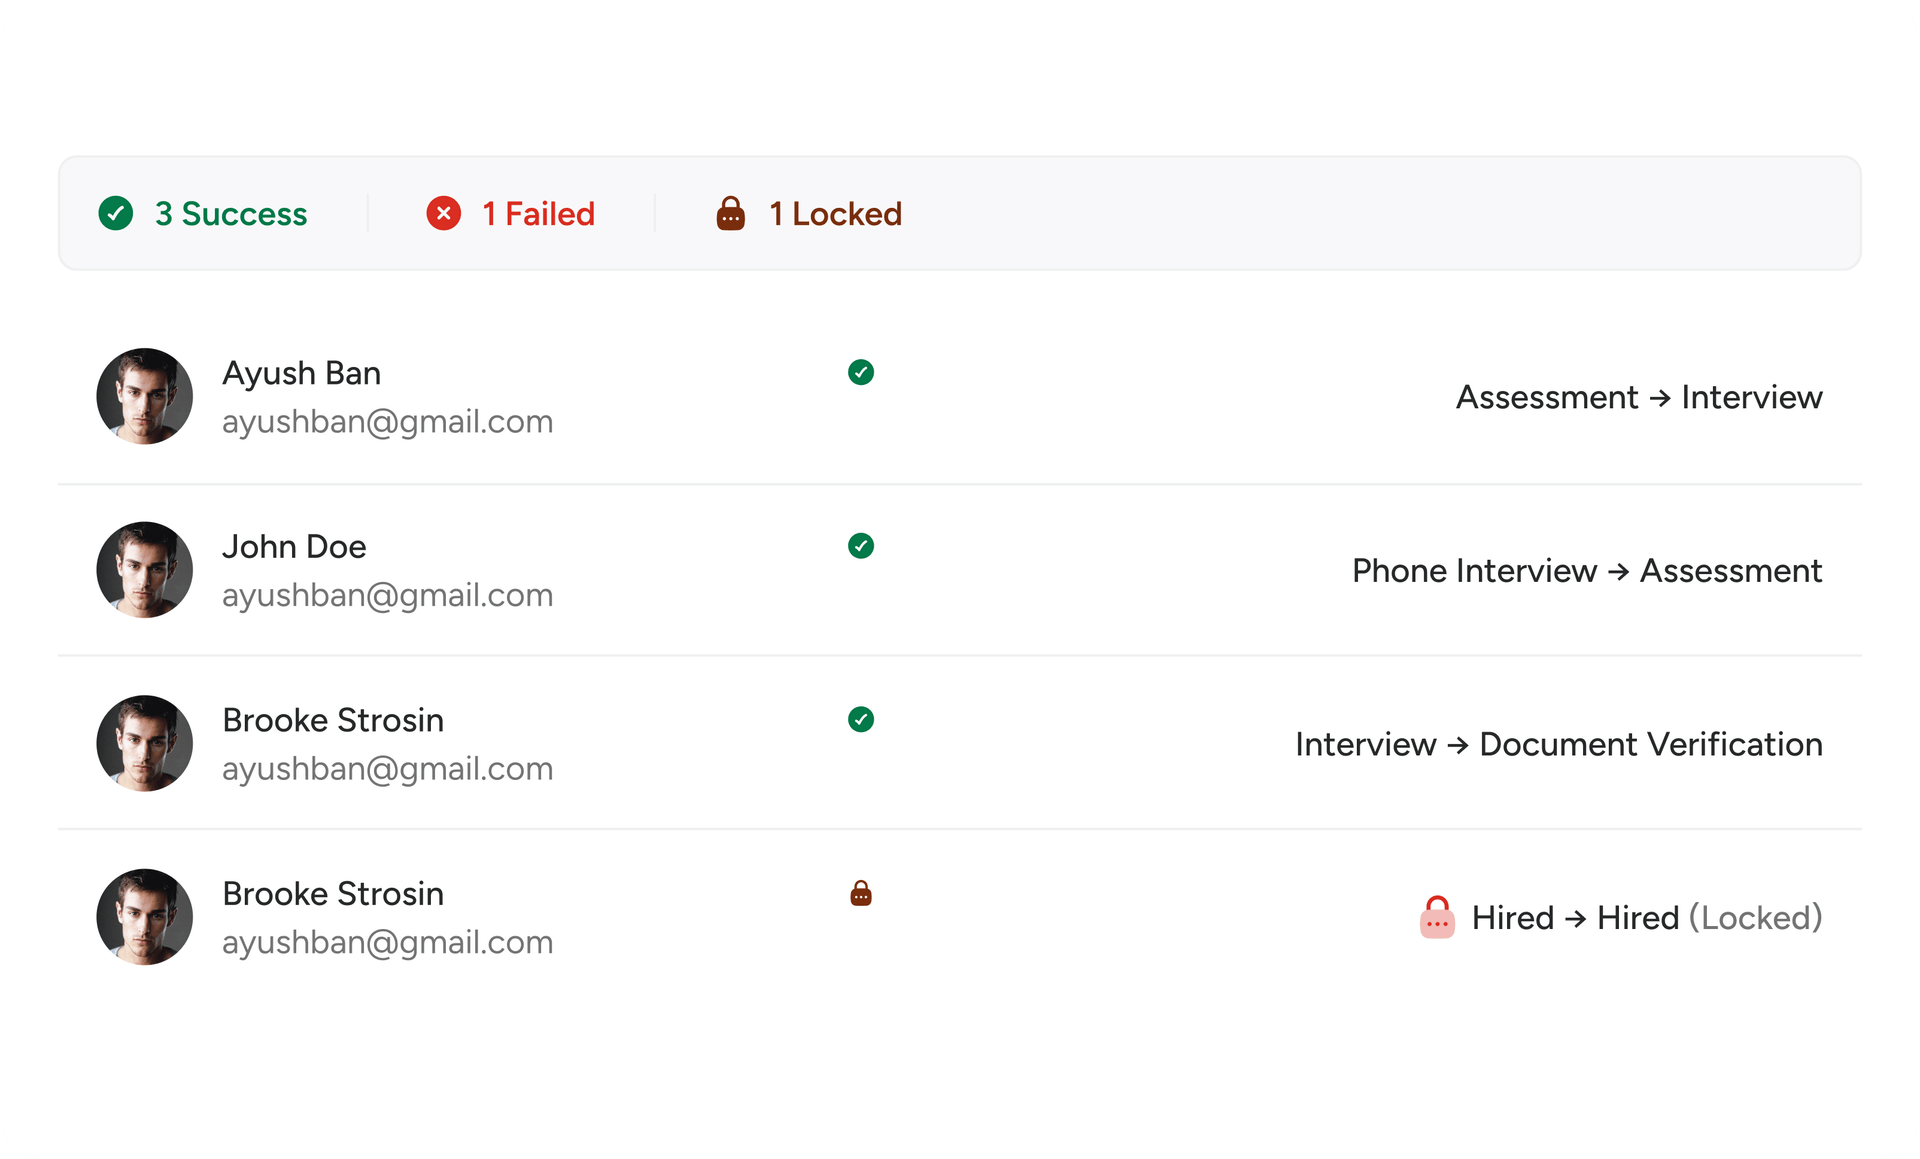Select the 1 Locked status filter

click(835, 214)
